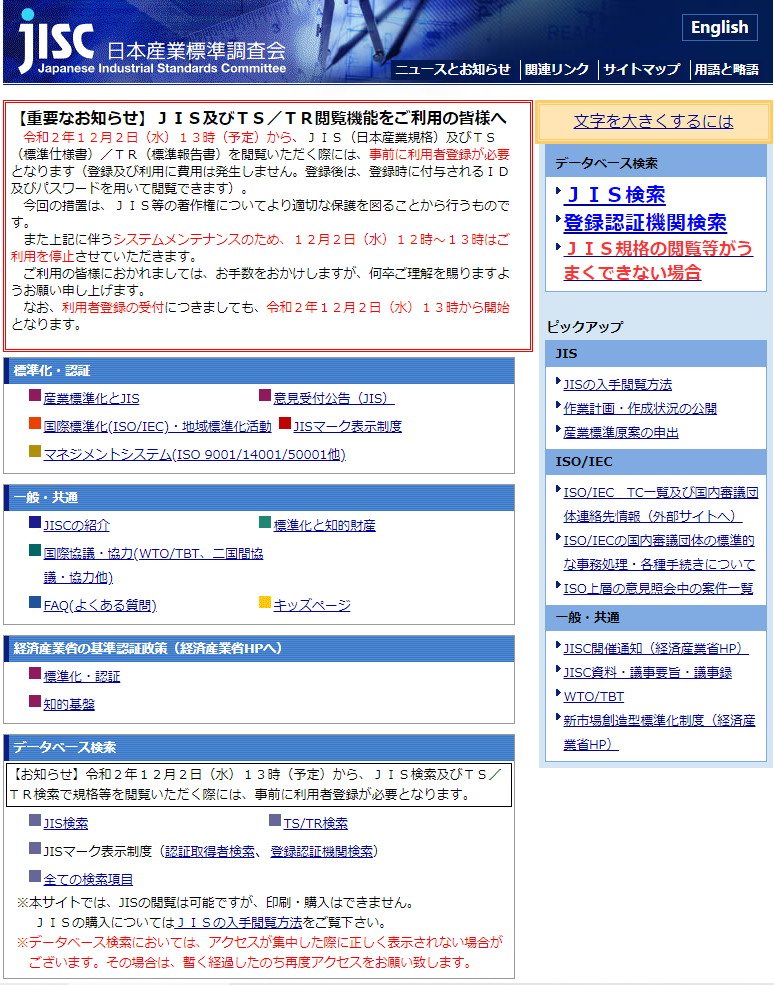
Task: Click the gray square beside TS/TR検索
Action: (x=275, y=820)
